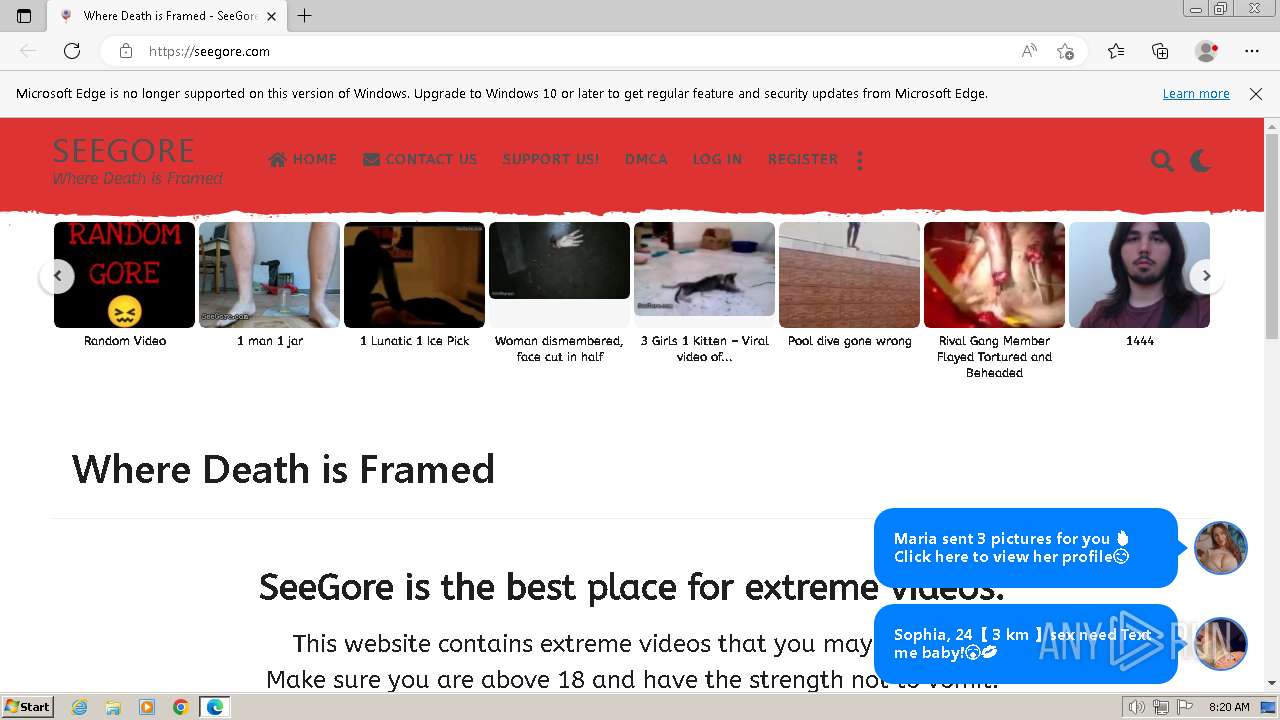Open the Action Center flag icon
The width and height of the screenshot is (1280, 720).
coord(1185,707)
